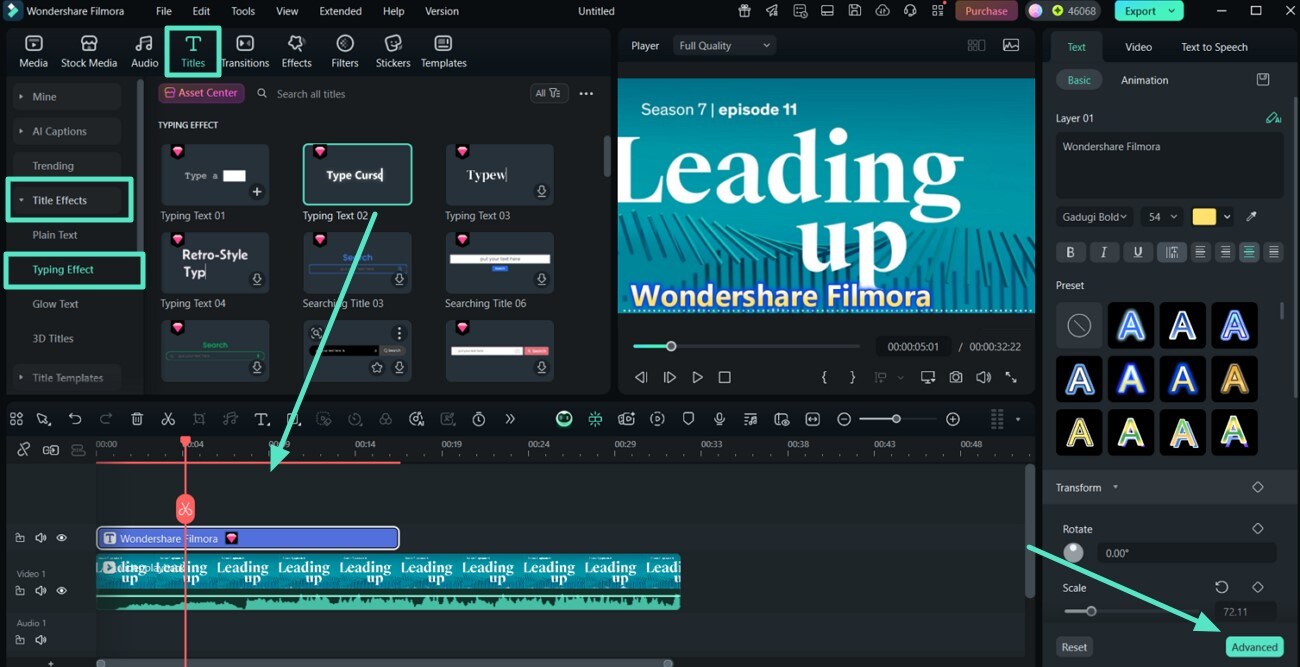Screen dimensions: 1300x667
Task: Toggle italic text formatting
Action: [x=1104, y=253]
